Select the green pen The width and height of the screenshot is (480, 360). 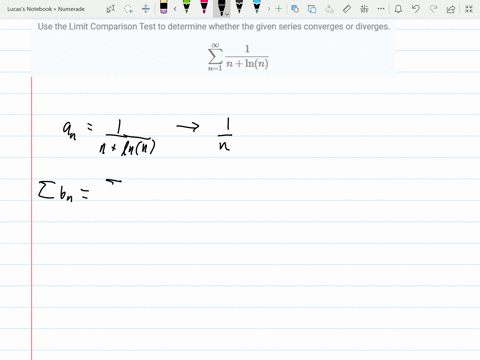pyautogui.click(x=187, y=7)
